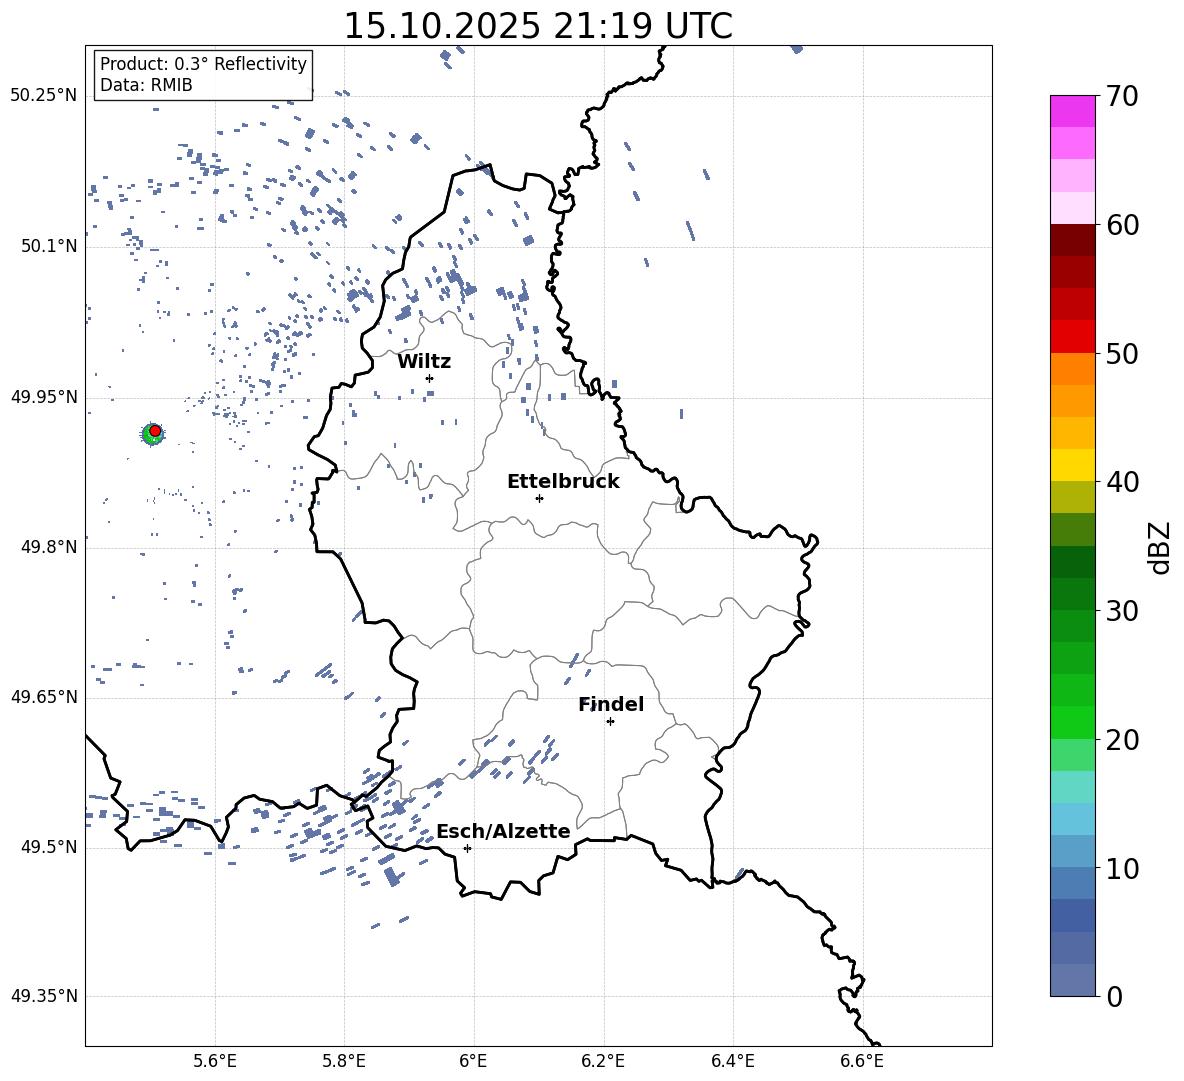Click the 5.6°E longitude label
Screen dimensions: 1184x1081
coord(215,1061)
